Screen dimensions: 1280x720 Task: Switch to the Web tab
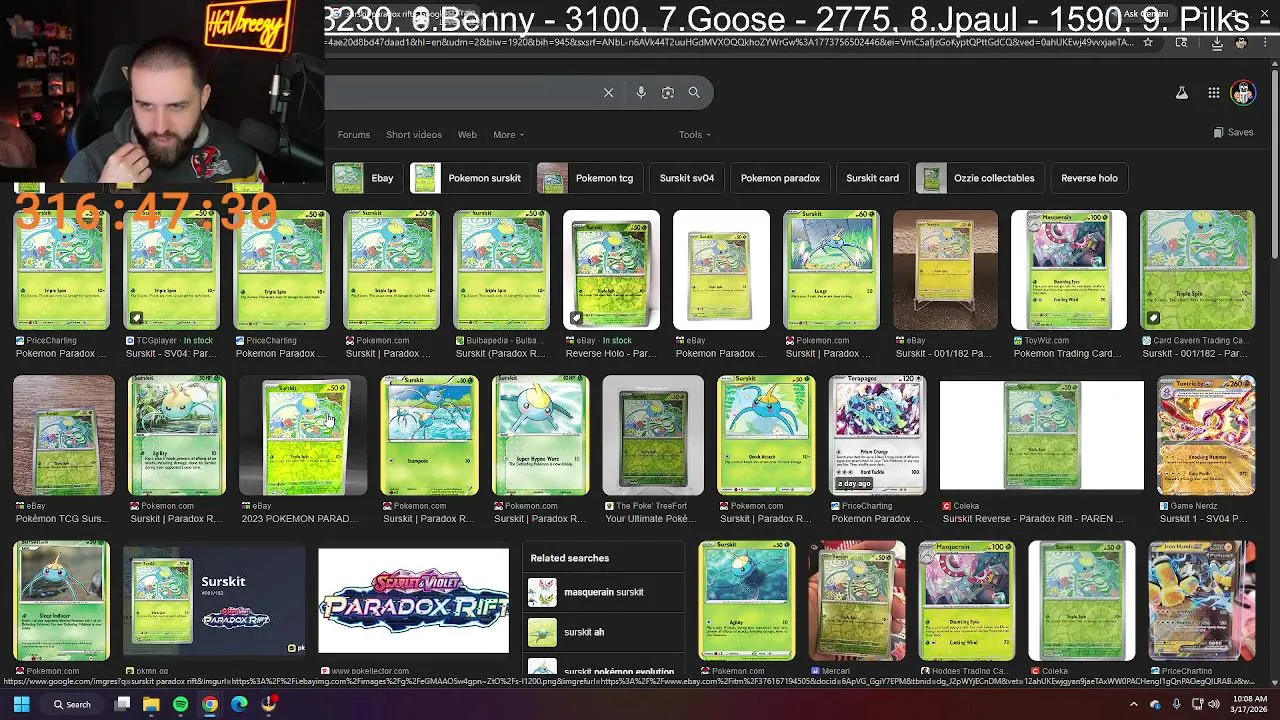pos(467,134)
